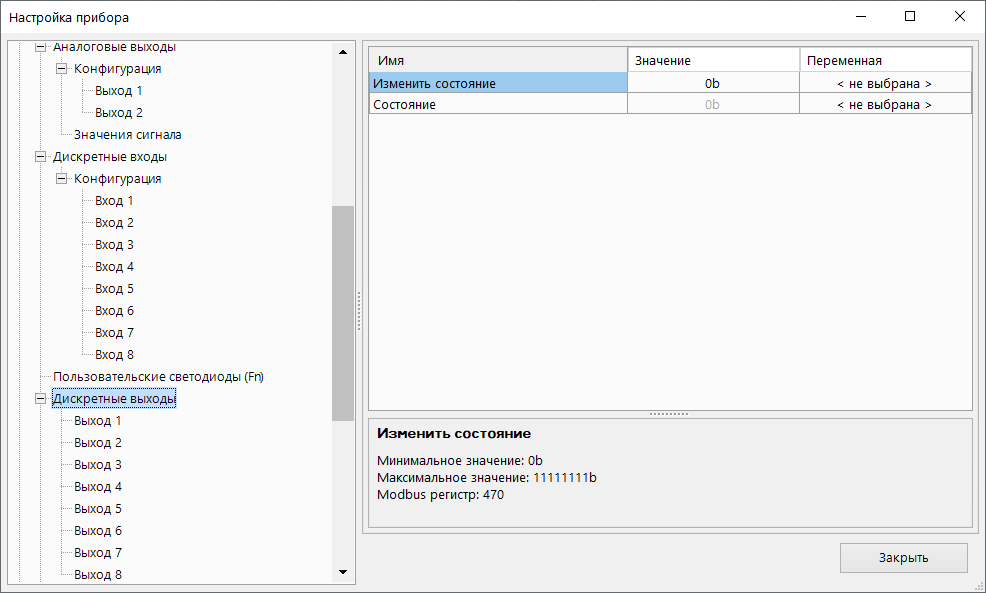Edit the Изменить состояние value cell
The height and width of the screenshot is (593, 986).
712,84
